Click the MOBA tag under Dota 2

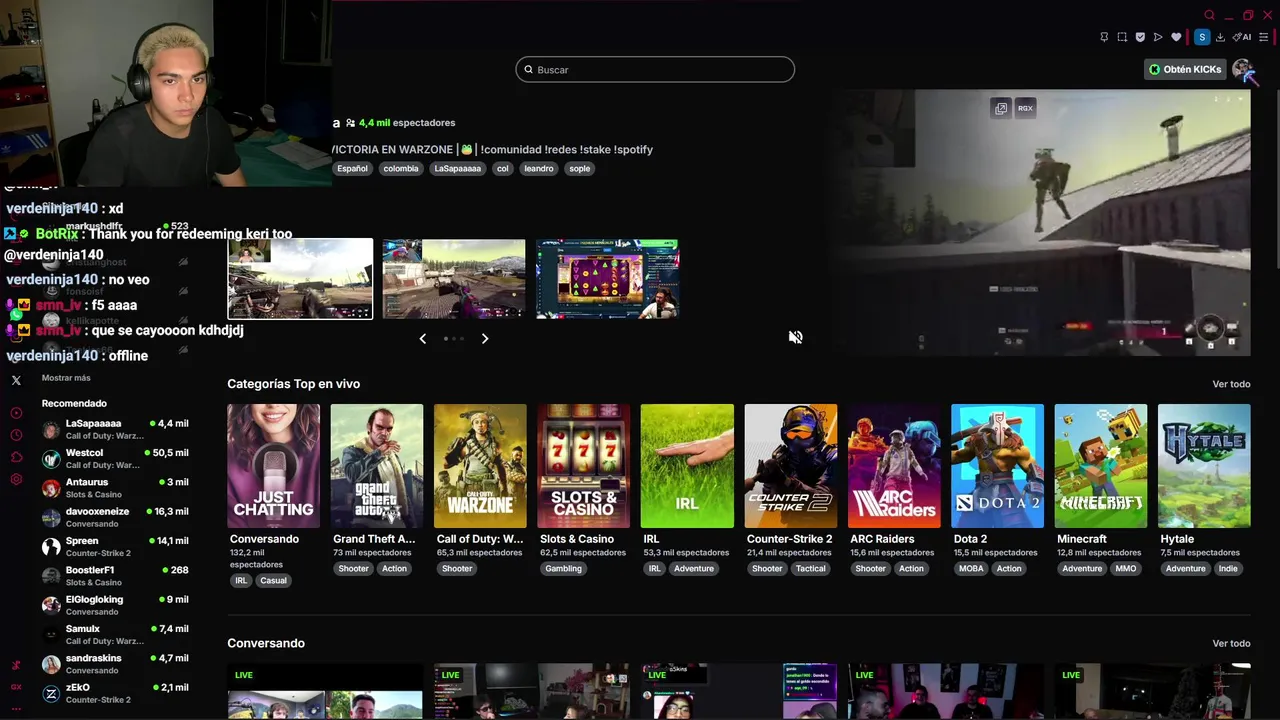[x=971, y=569]
